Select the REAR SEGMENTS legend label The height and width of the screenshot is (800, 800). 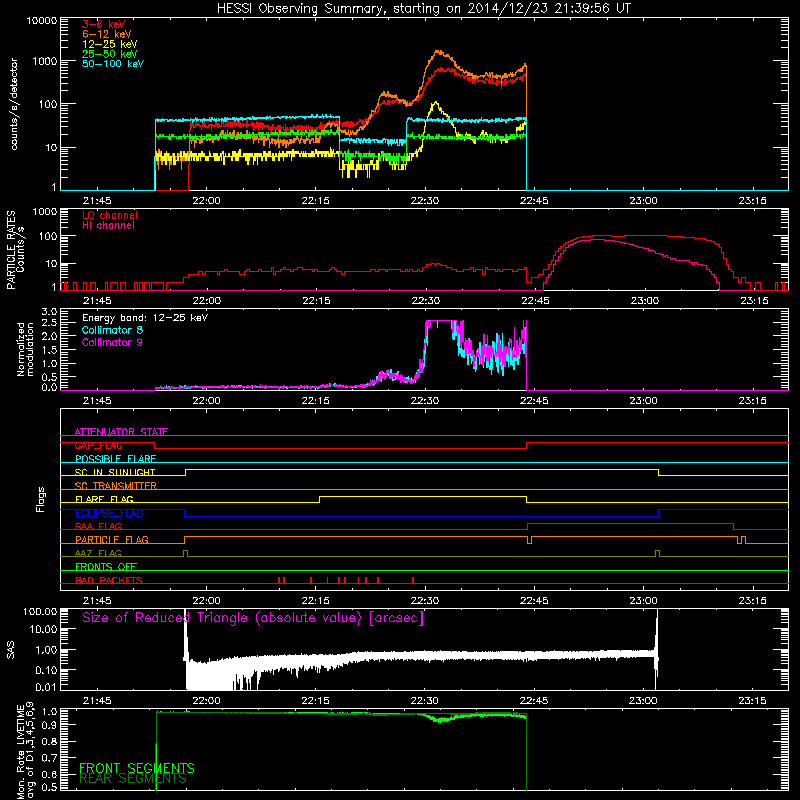click(133, 779)
